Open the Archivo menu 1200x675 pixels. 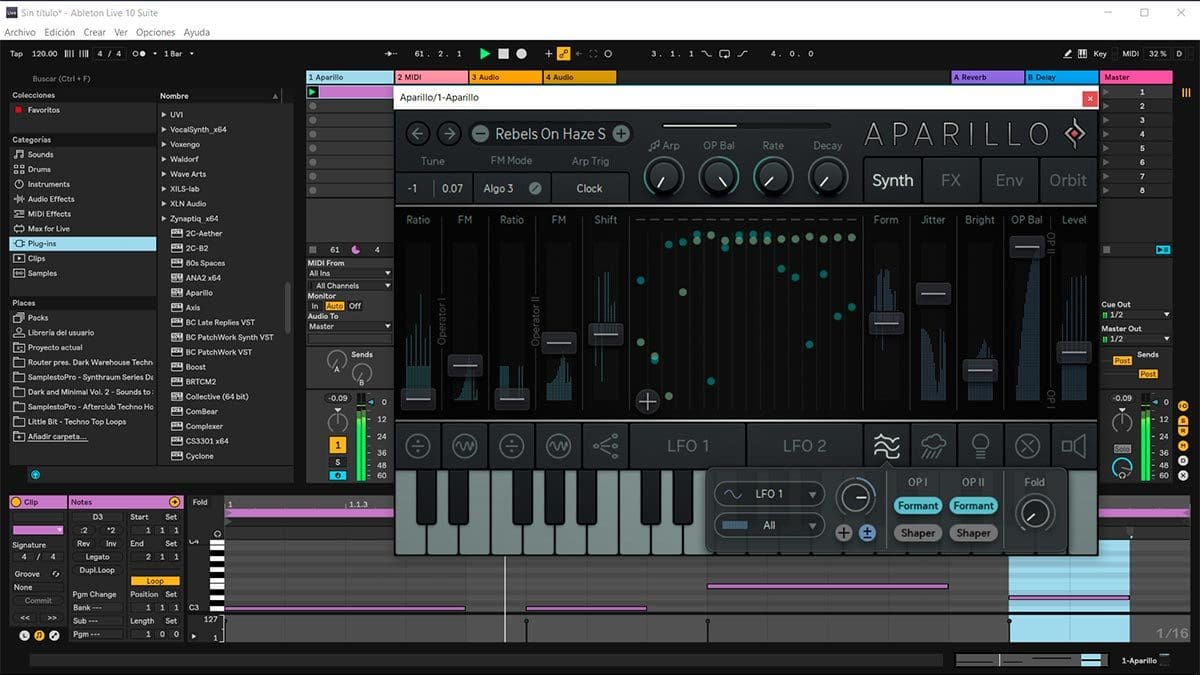(x=20, y=32)
